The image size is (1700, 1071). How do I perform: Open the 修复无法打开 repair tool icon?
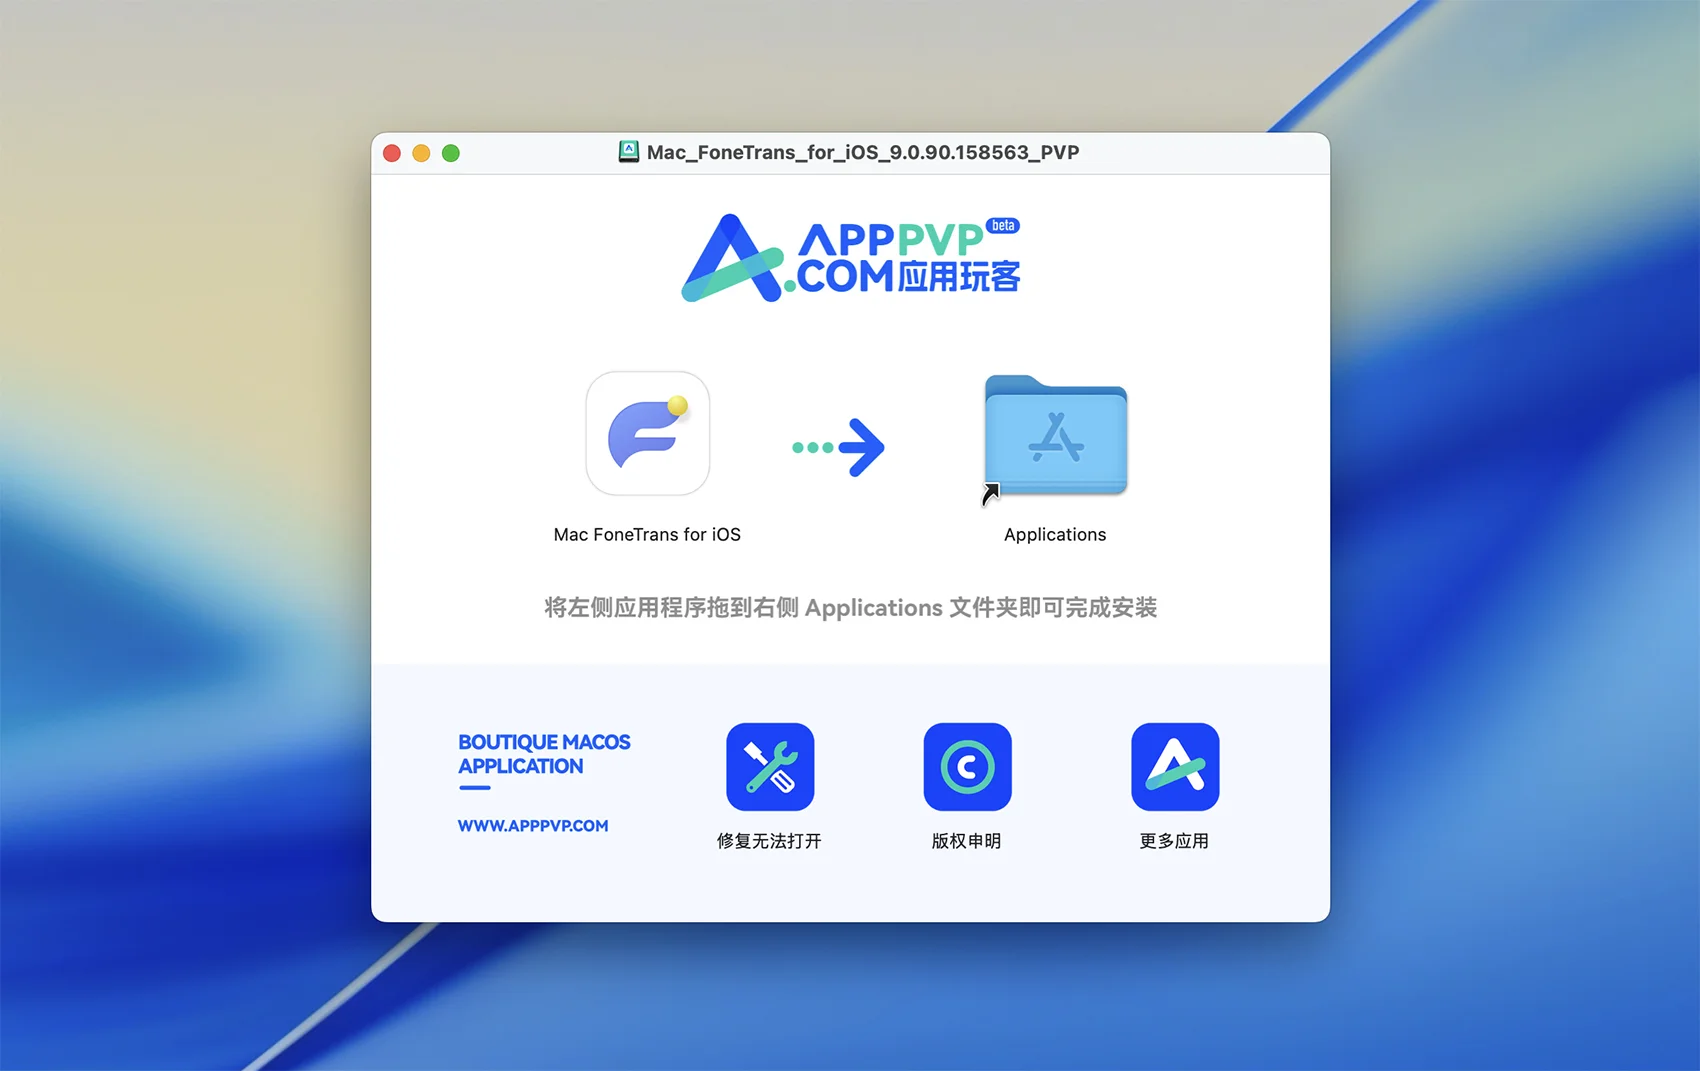770,766
